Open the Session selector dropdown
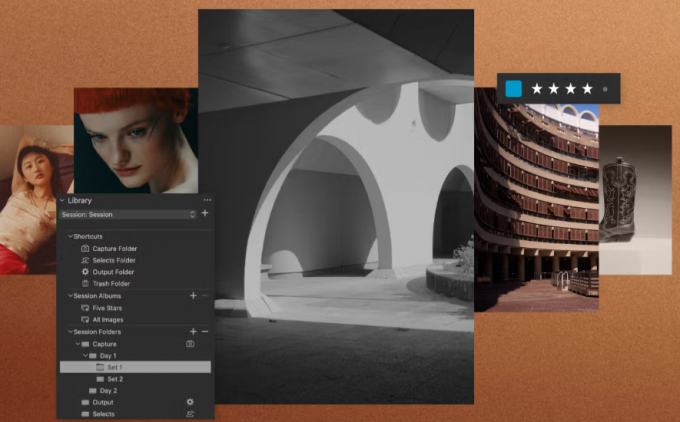Screen dimensions: 680x422 (128, 214)
